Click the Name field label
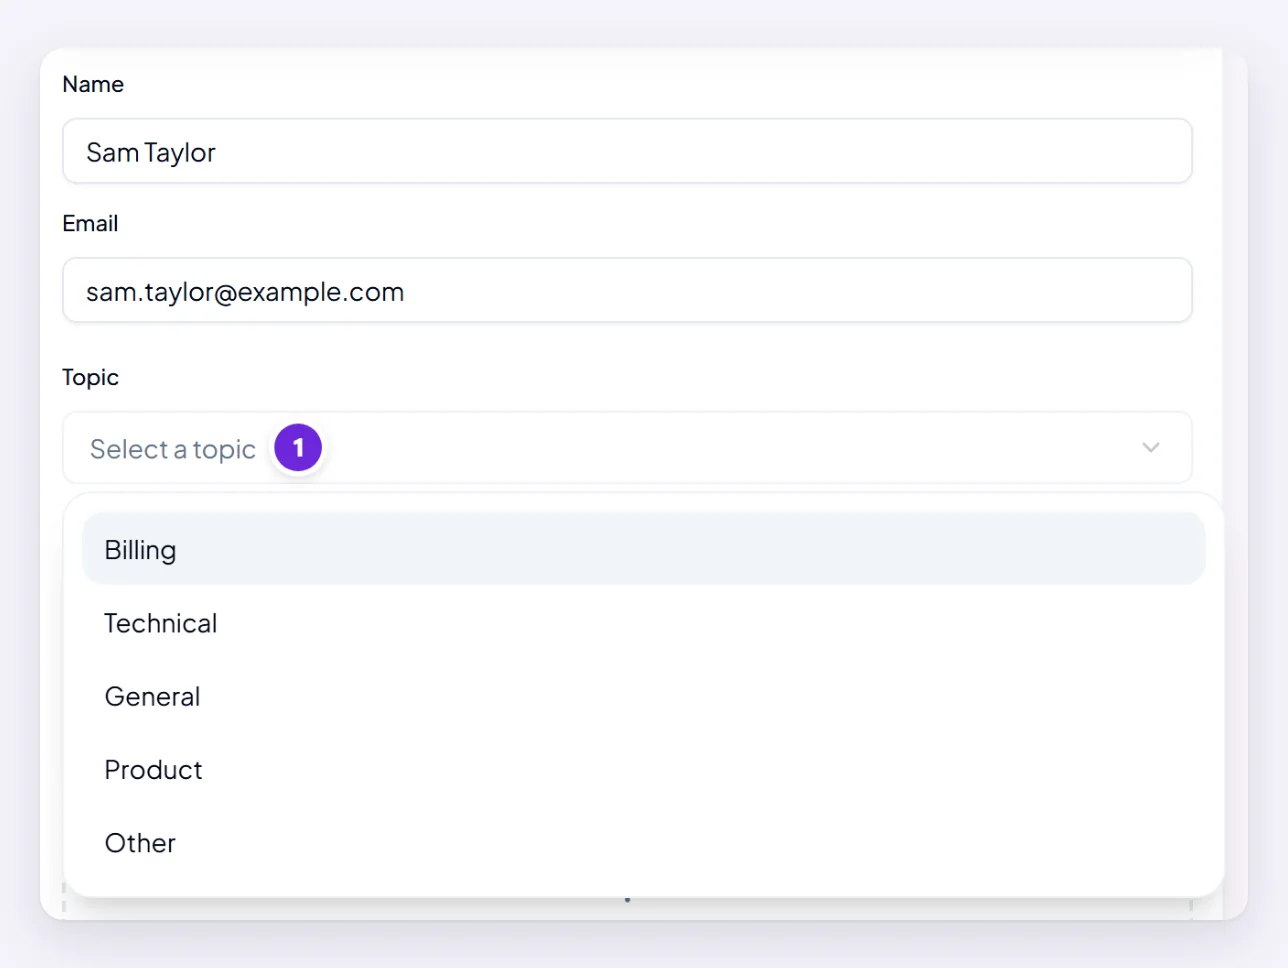Screen dimensions: 1288x968 coord(93,84)
